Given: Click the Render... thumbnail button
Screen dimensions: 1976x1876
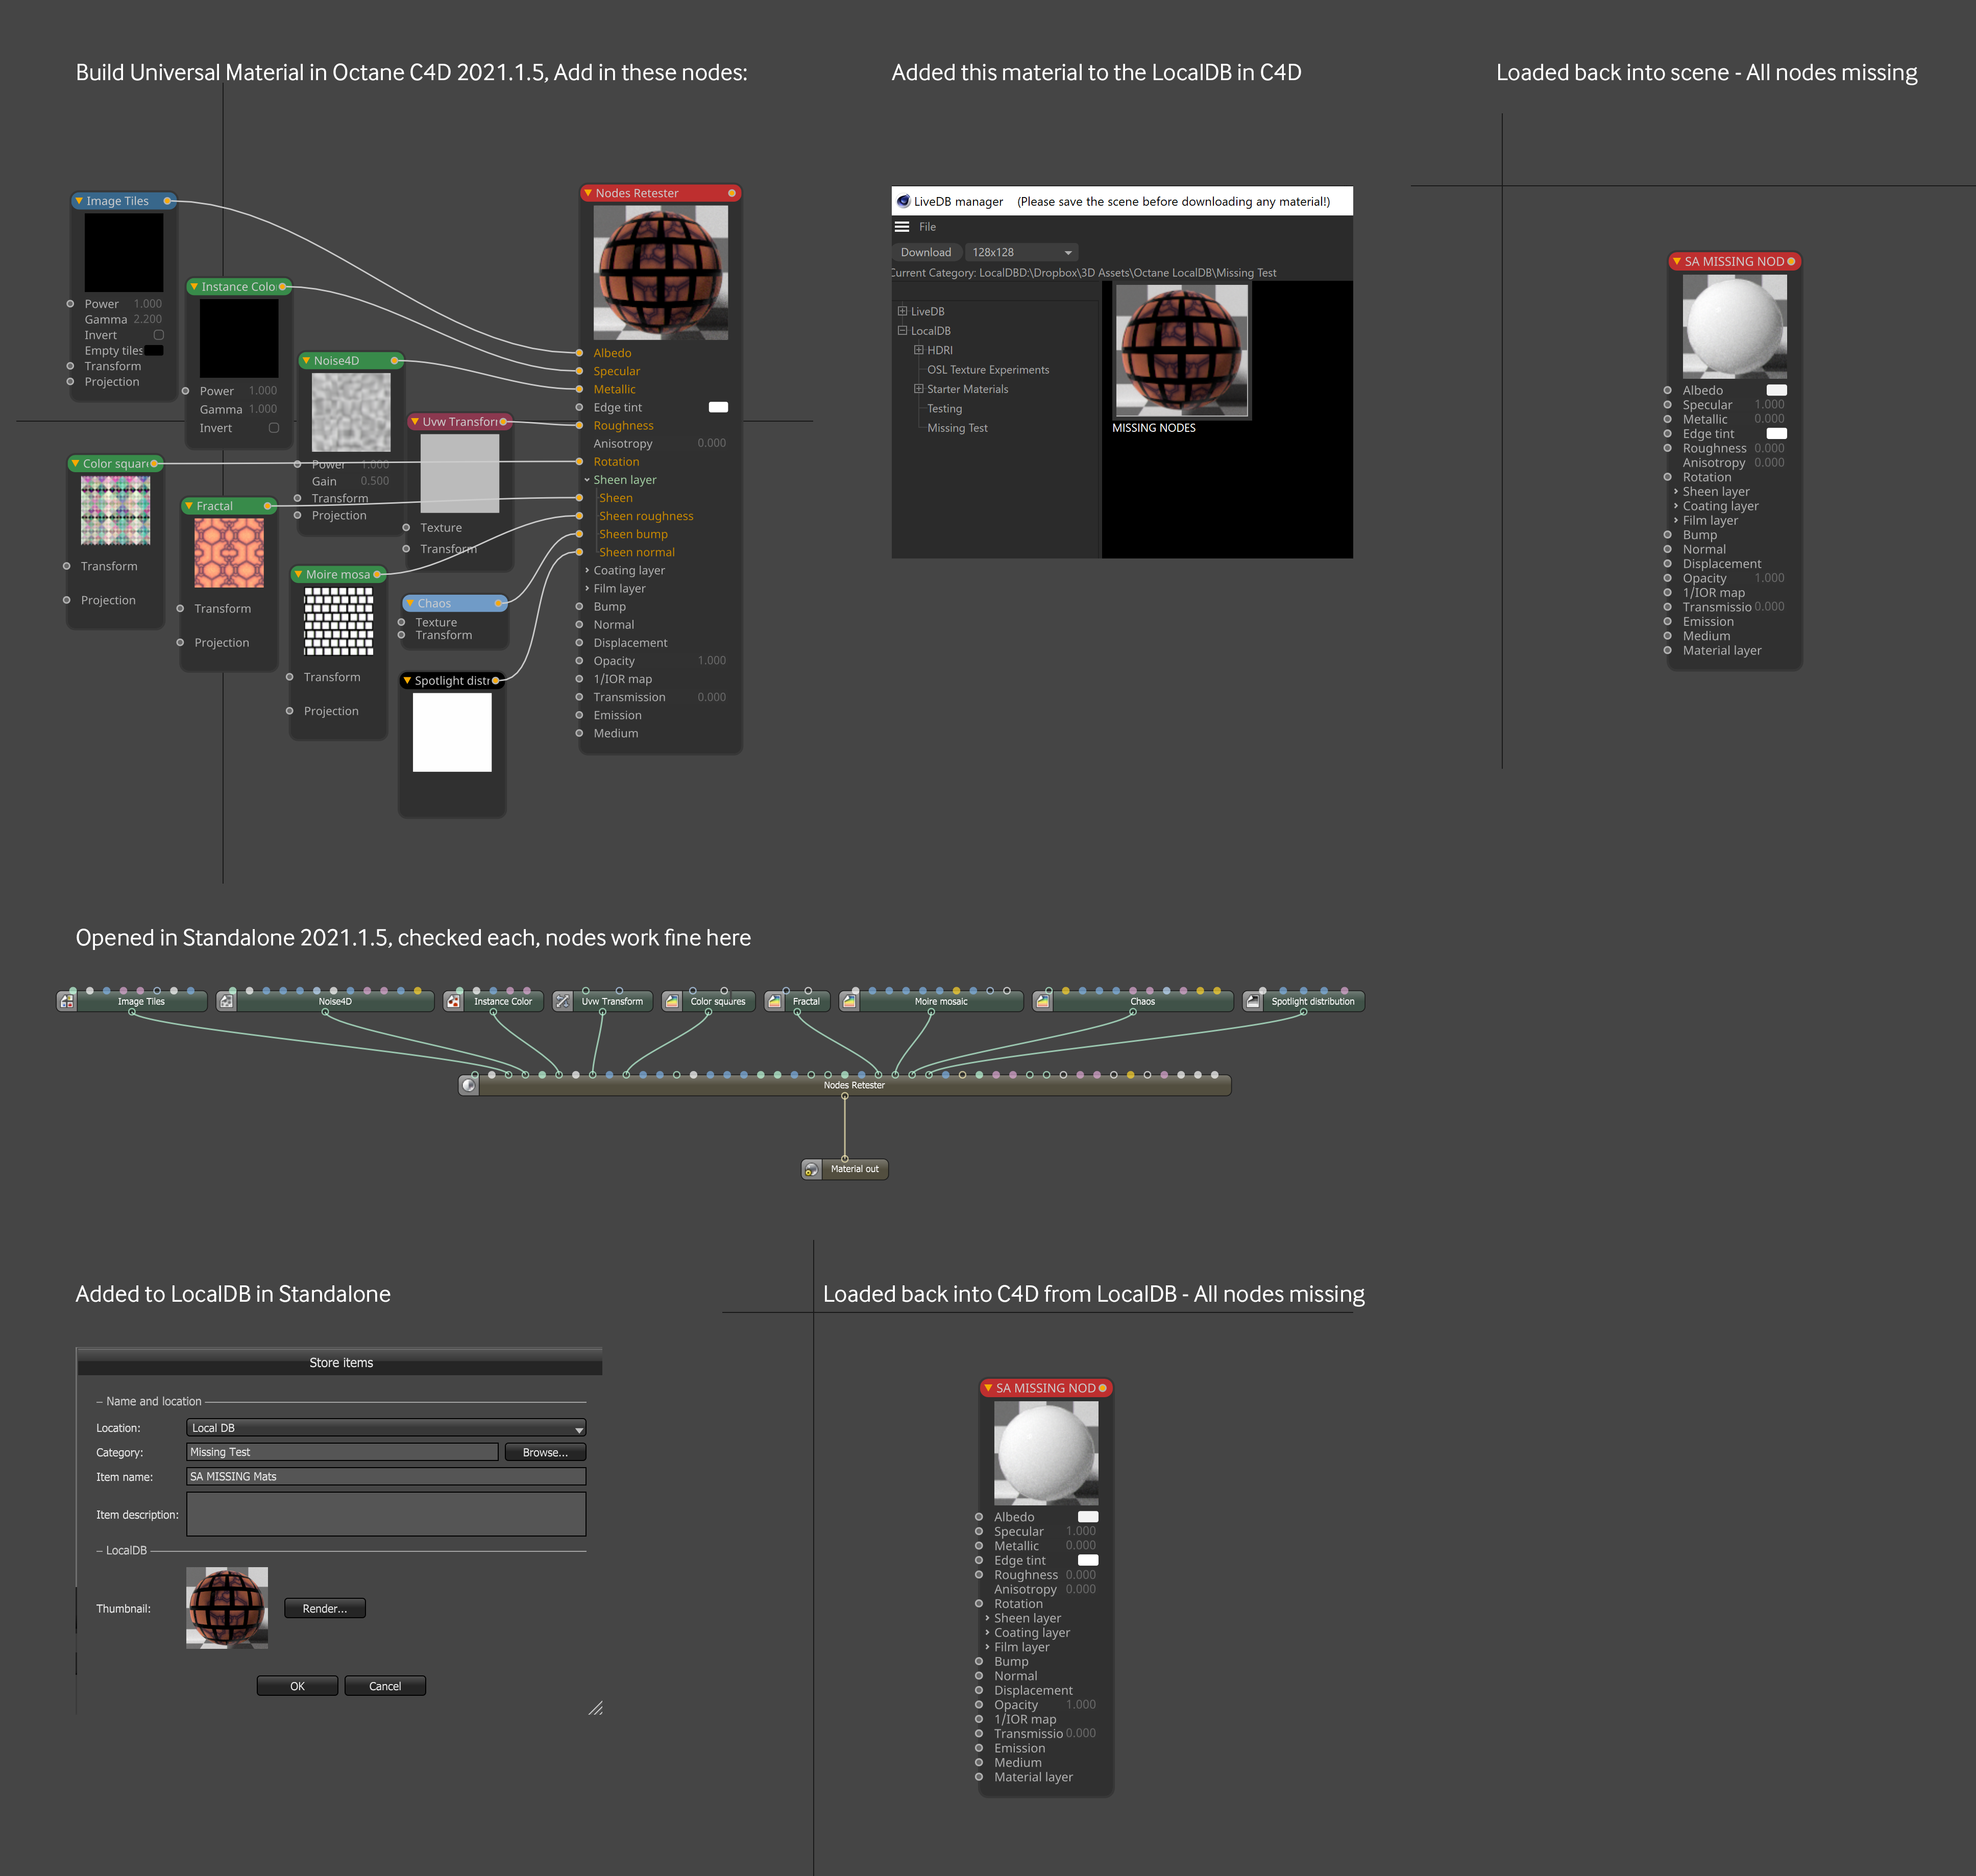Looking at the screenshot, I should (x=325, y=1608).
